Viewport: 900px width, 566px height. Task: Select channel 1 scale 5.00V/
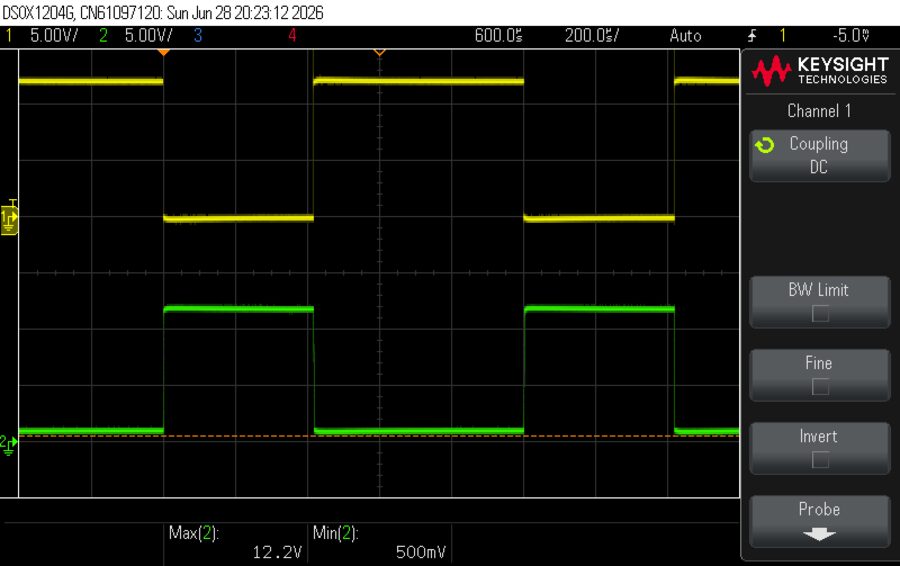pos(54,36)
